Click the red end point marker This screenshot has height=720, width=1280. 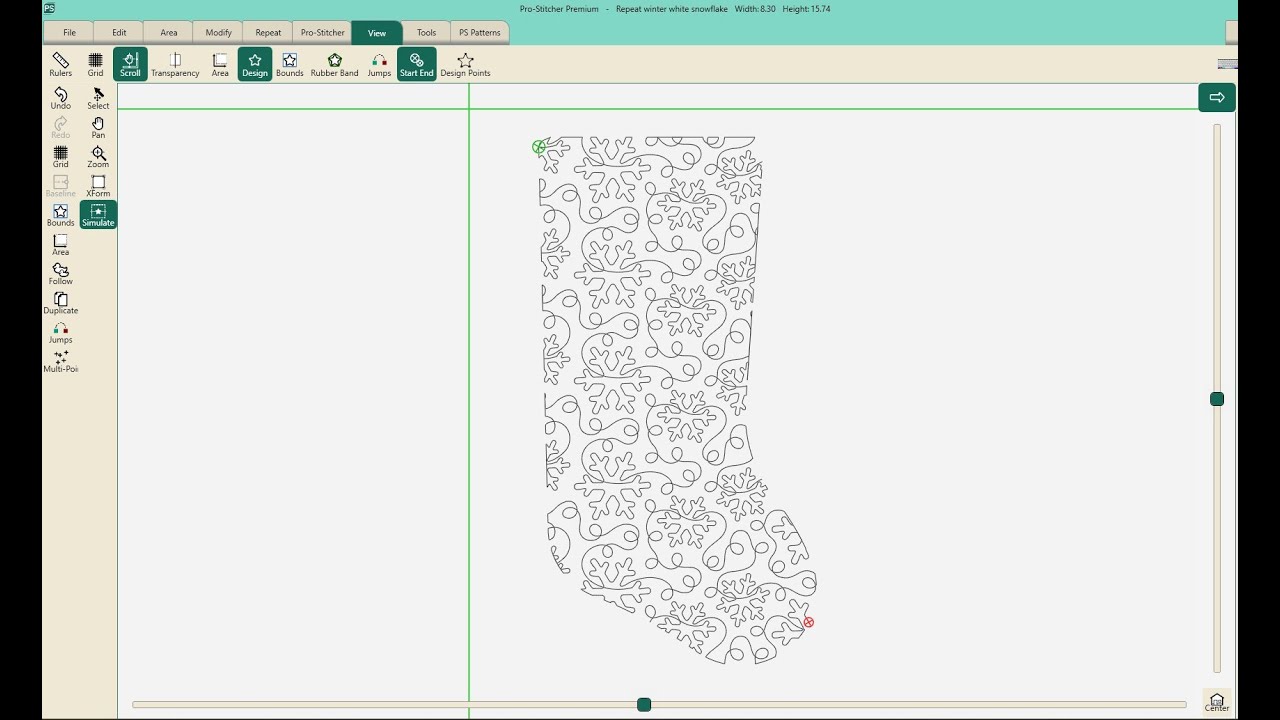pyautogui.click(x=809, y=622)
